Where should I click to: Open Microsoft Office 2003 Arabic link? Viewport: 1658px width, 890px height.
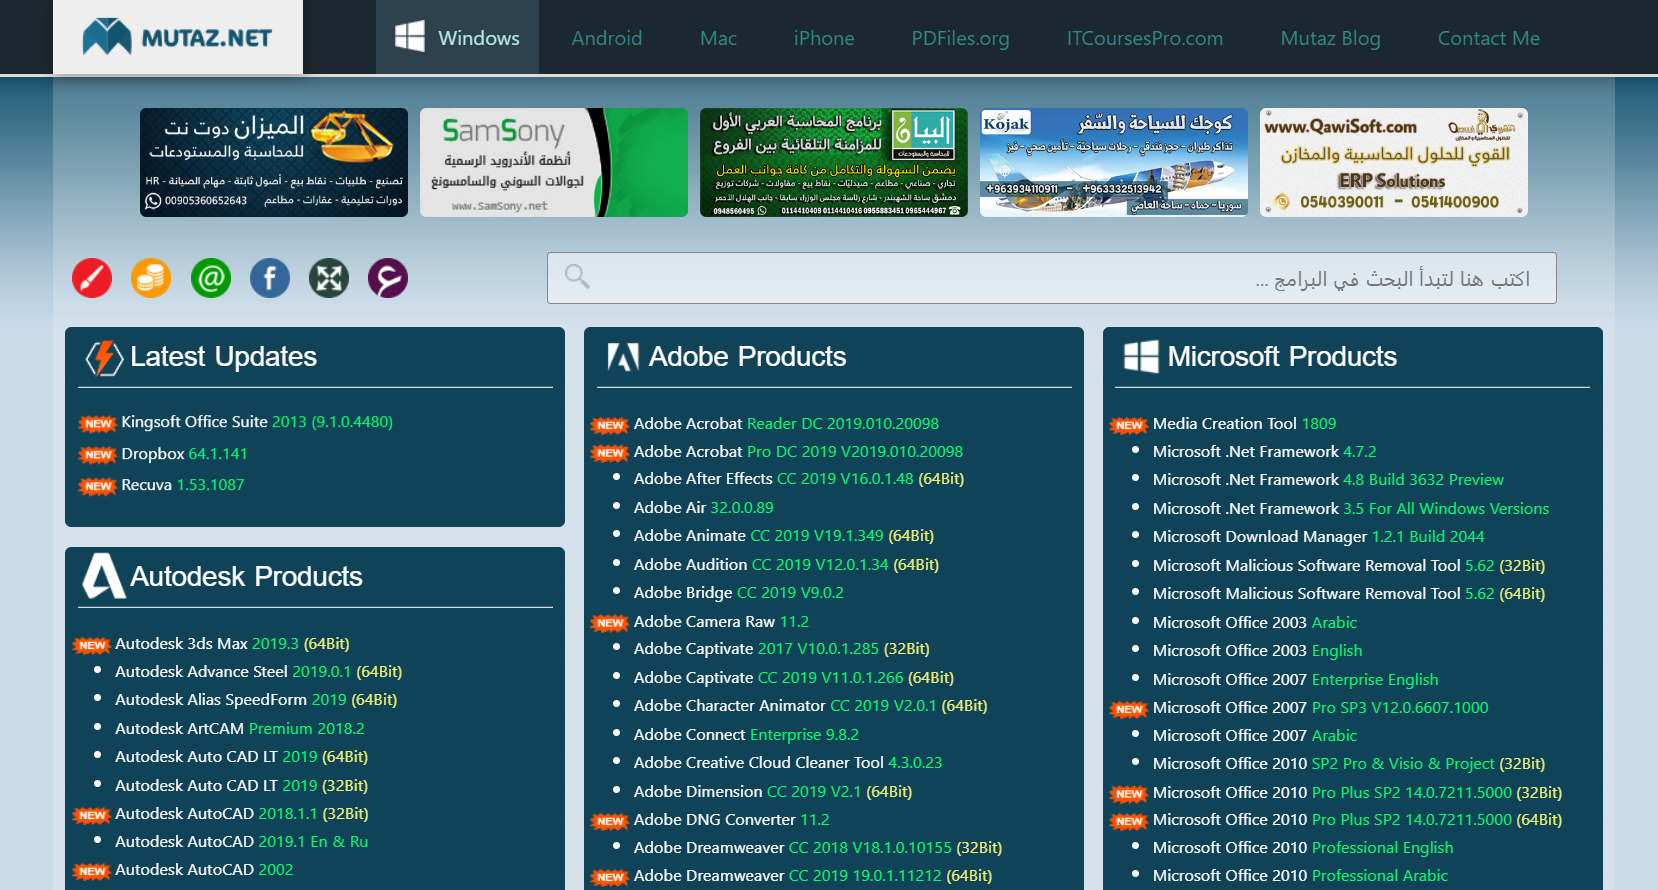click(x=1255, y=623)
